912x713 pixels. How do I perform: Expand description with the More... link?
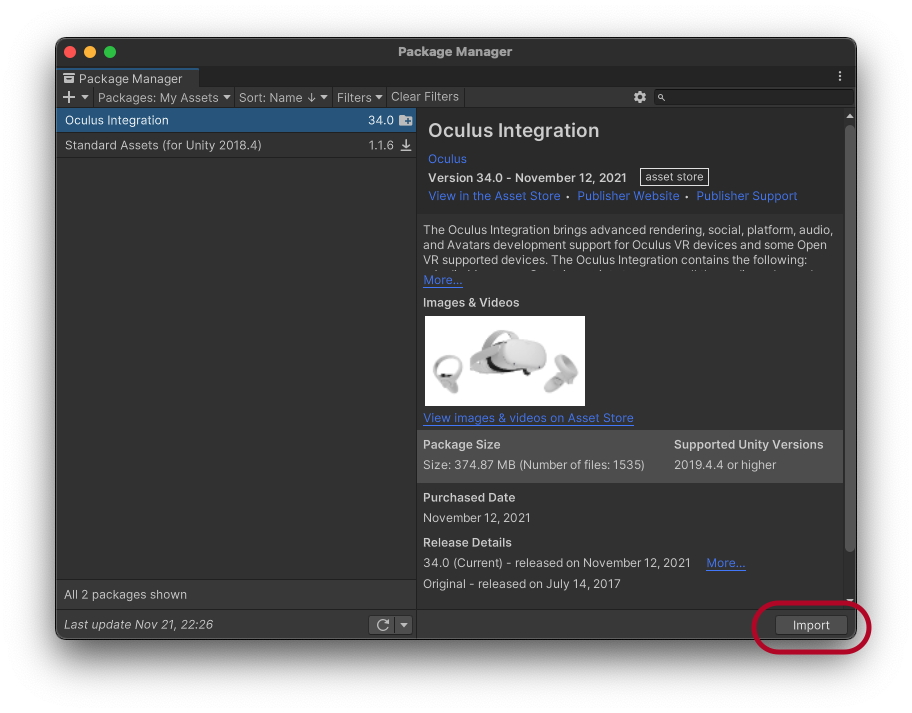(x=443, y=280)
